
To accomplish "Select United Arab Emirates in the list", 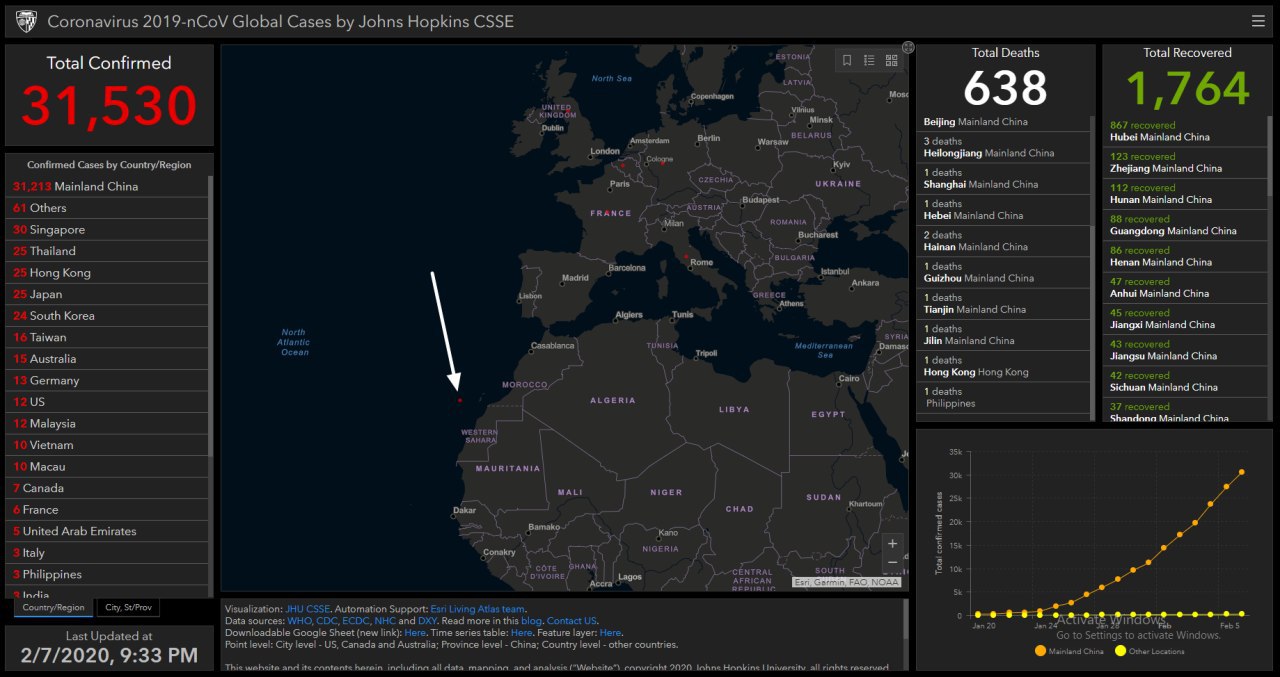I will (108, 532).
